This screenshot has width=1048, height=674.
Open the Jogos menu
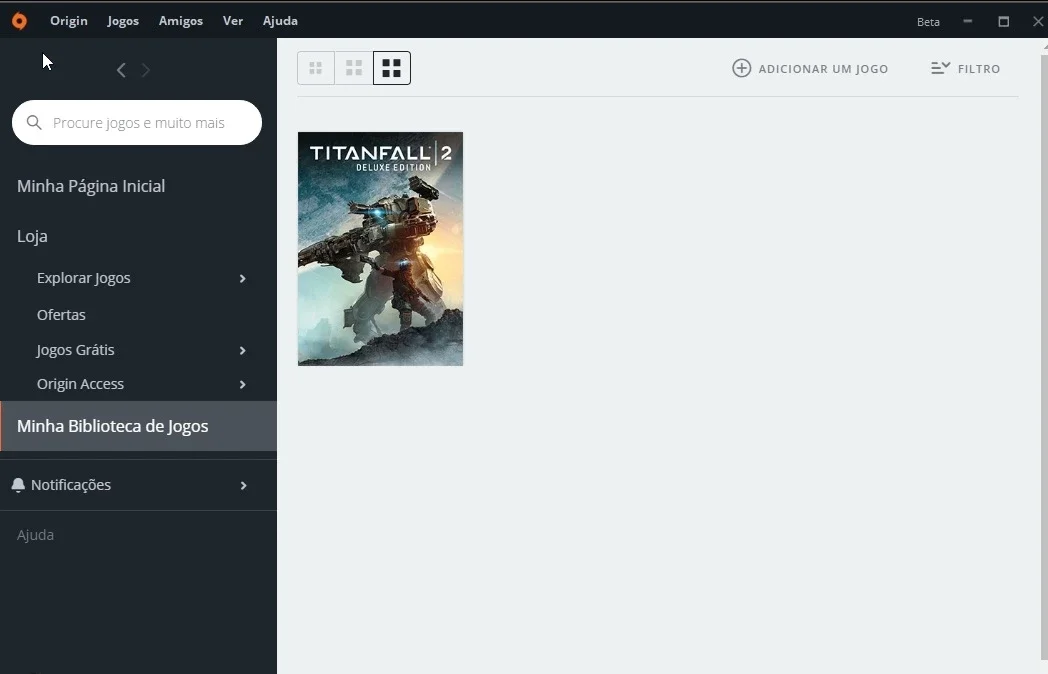[x=123, y=21]
